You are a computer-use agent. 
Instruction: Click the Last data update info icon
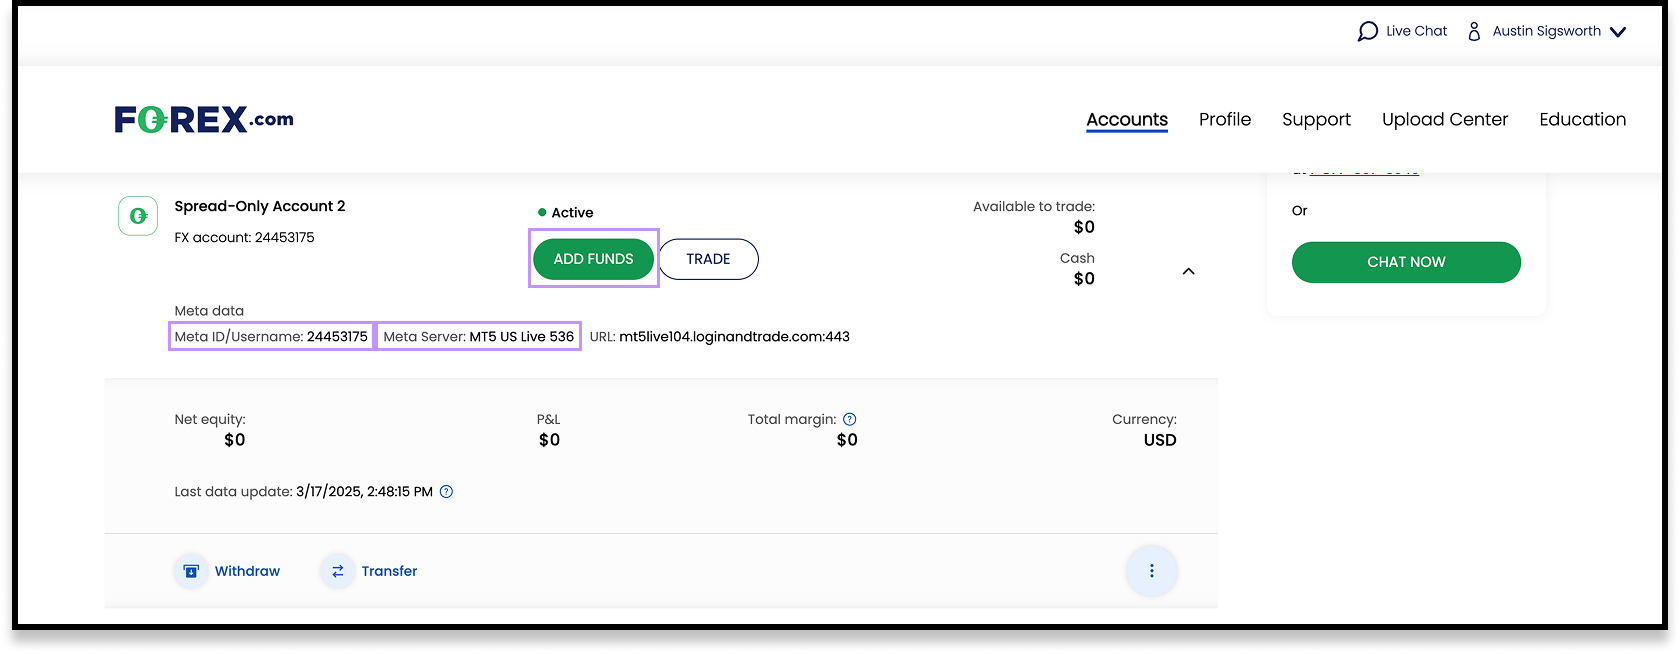tap(446, 492)
